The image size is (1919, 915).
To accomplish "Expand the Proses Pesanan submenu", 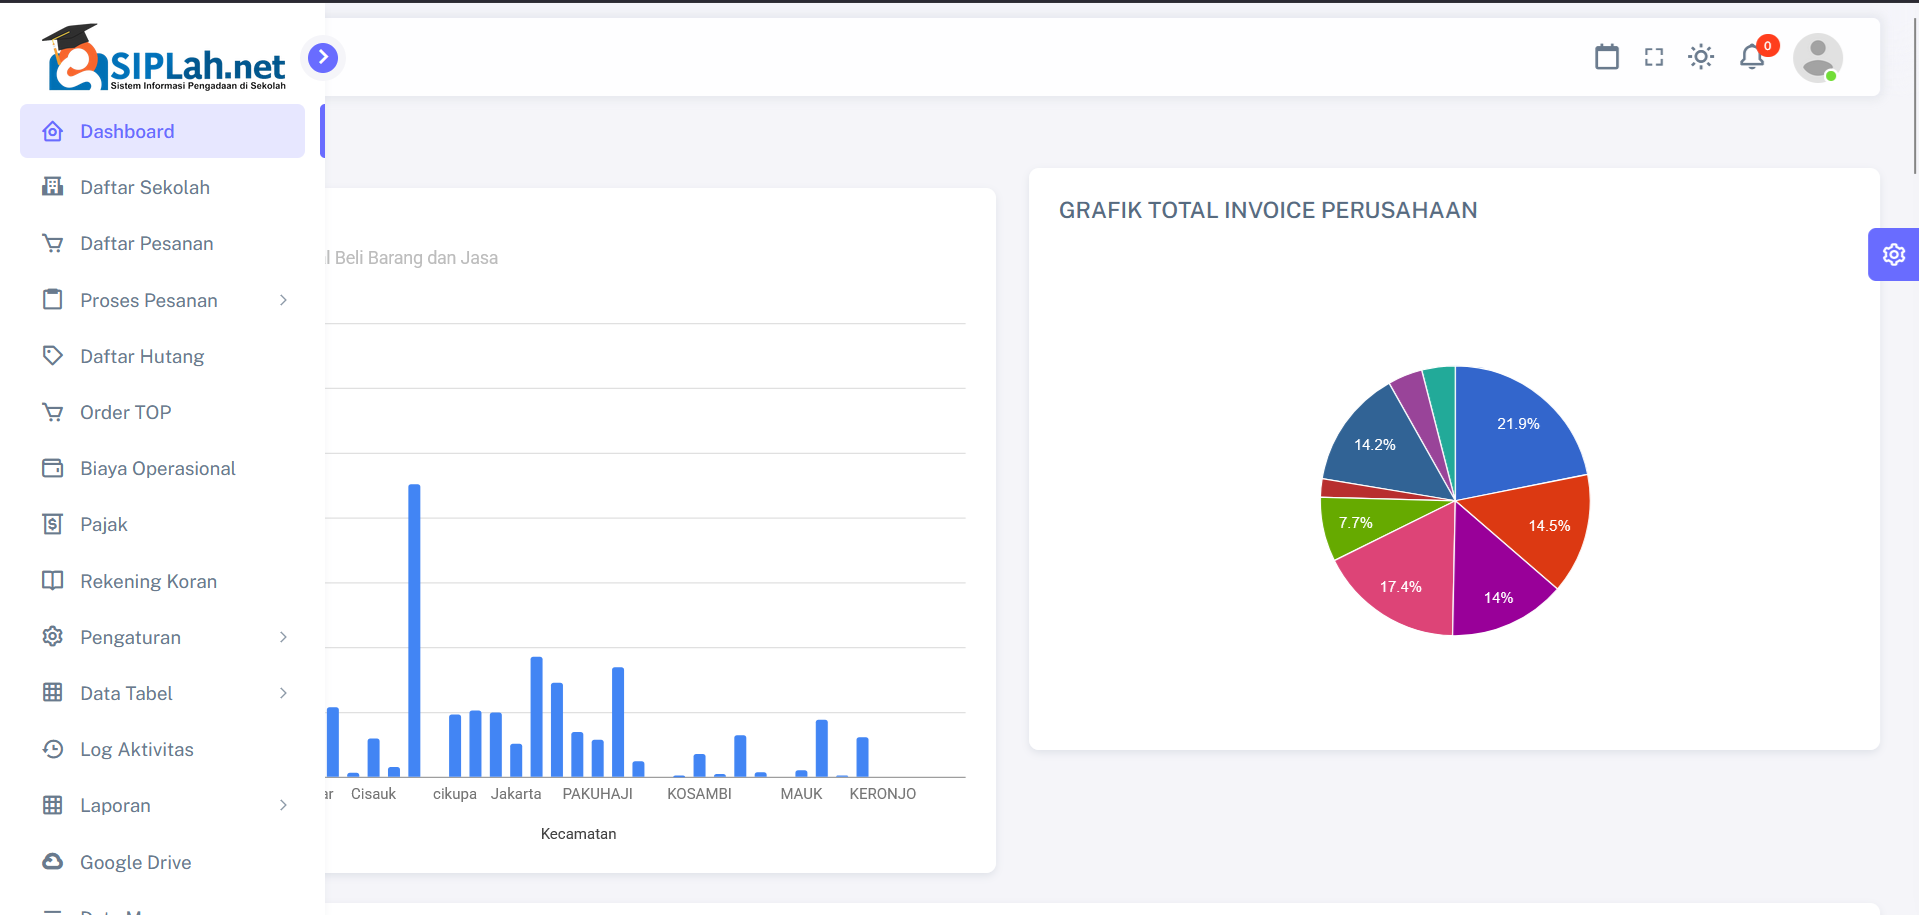I will pos(283,300).
